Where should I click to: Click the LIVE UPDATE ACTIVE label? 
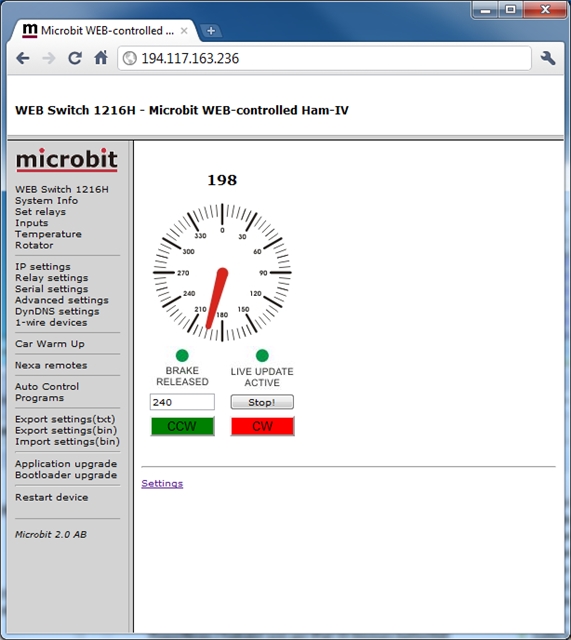[x=262, y=377]
